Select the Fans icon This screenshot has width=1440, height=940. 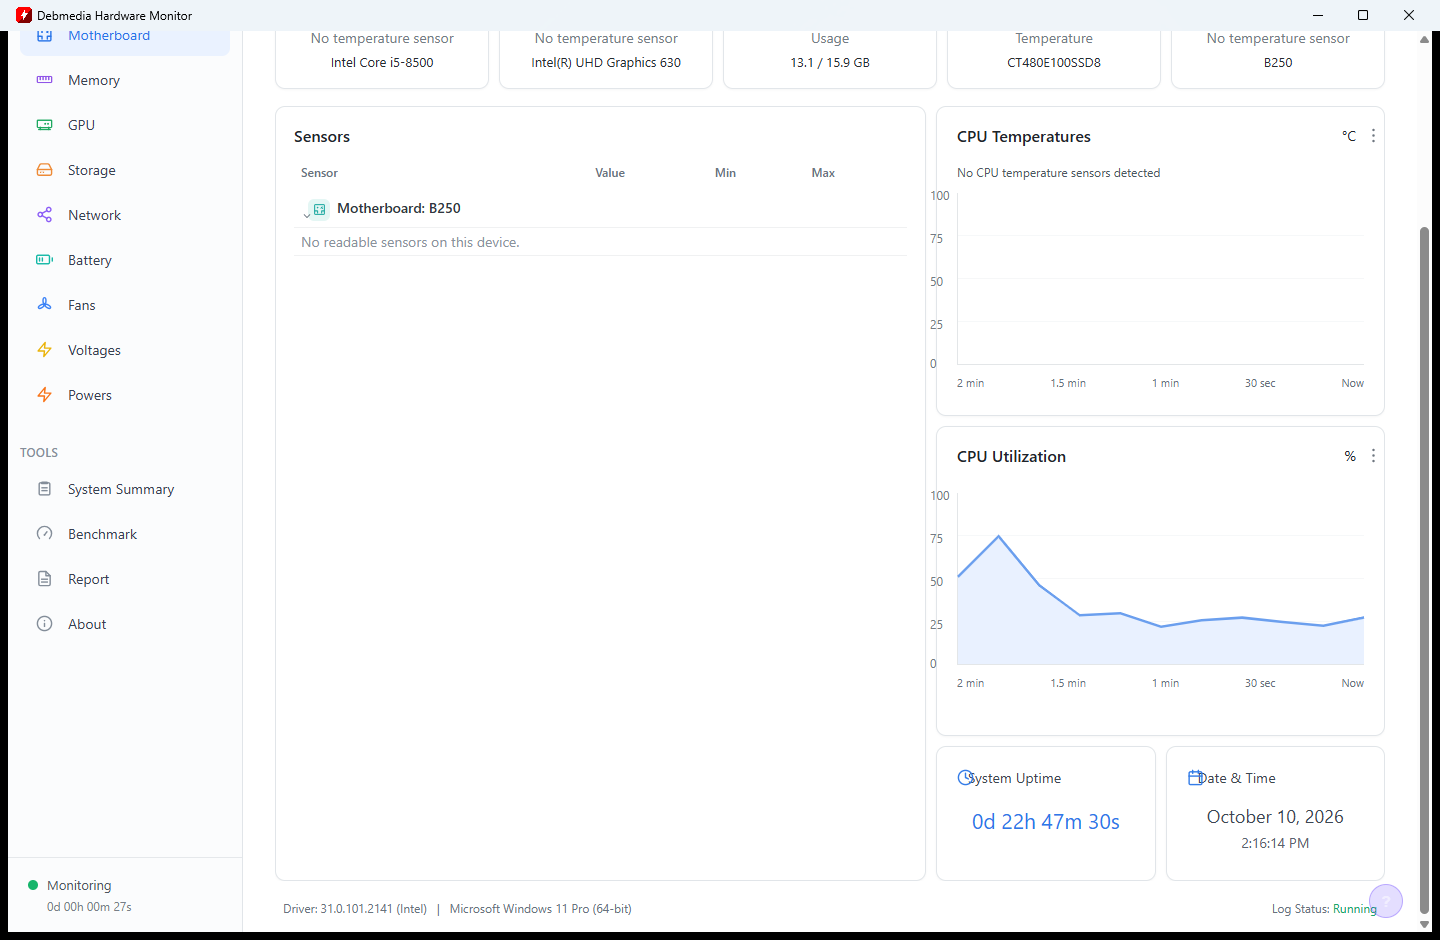pyautogui.click(x=44, y=305)
